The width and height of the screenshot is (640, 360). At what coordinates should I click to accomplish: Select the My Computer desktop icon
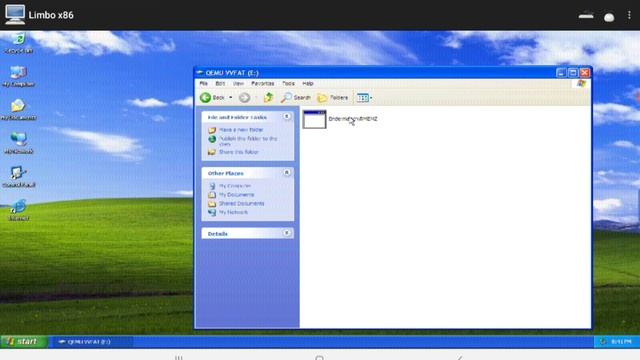[18, 76]
